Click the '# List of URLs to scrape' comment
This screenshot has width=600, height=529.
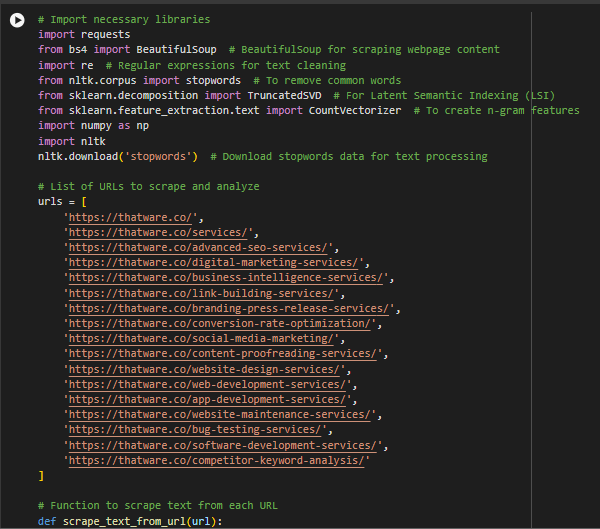[148, 186]
